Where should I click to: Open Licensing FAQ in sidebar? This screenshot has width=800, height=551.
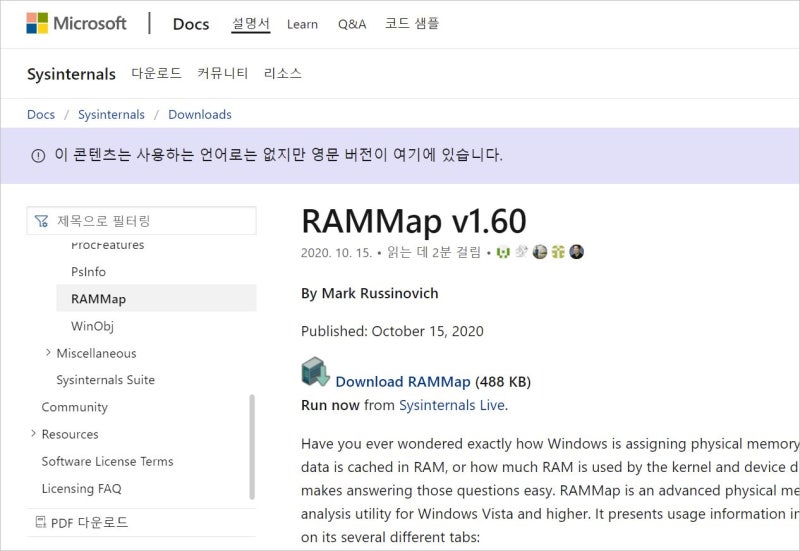(x=82, y=488)
